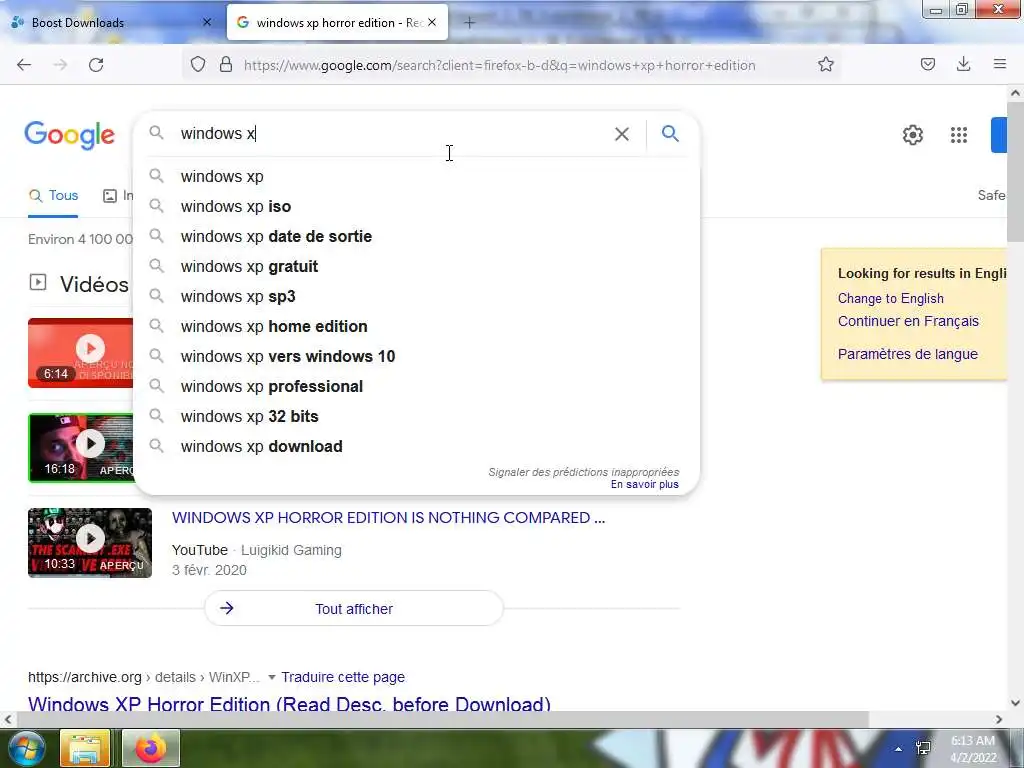1024x768 pixels.
Task: Open Windows Explorer from the taskbar
Action: 85,748
